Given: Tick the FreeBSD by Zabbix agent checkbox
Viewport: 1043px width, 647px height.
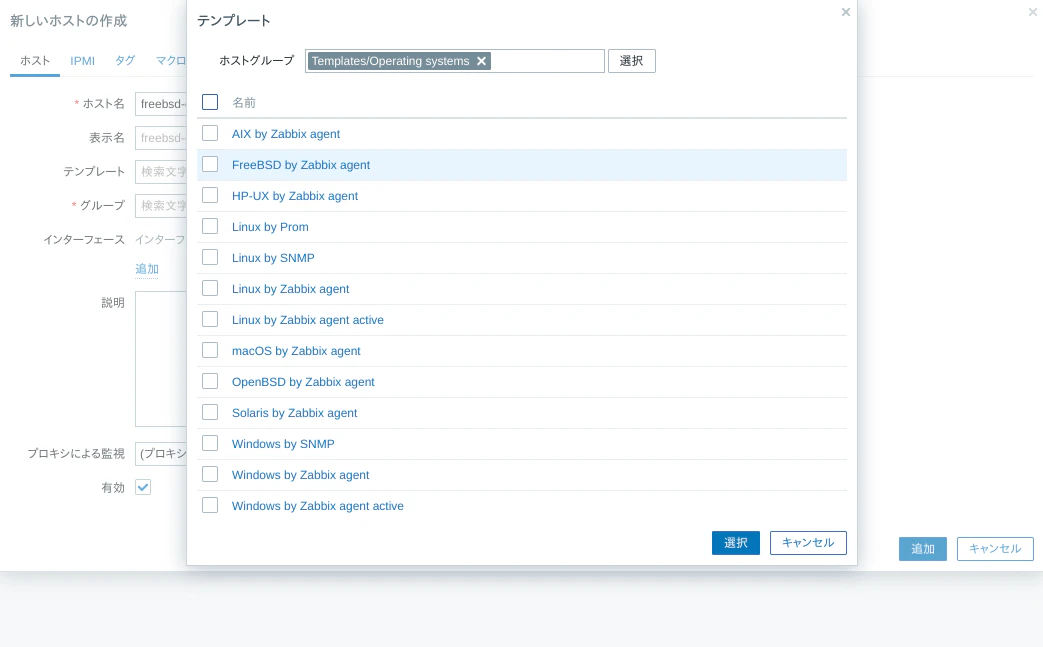Looking at the screenshot, I should click(x=210, y=164).
